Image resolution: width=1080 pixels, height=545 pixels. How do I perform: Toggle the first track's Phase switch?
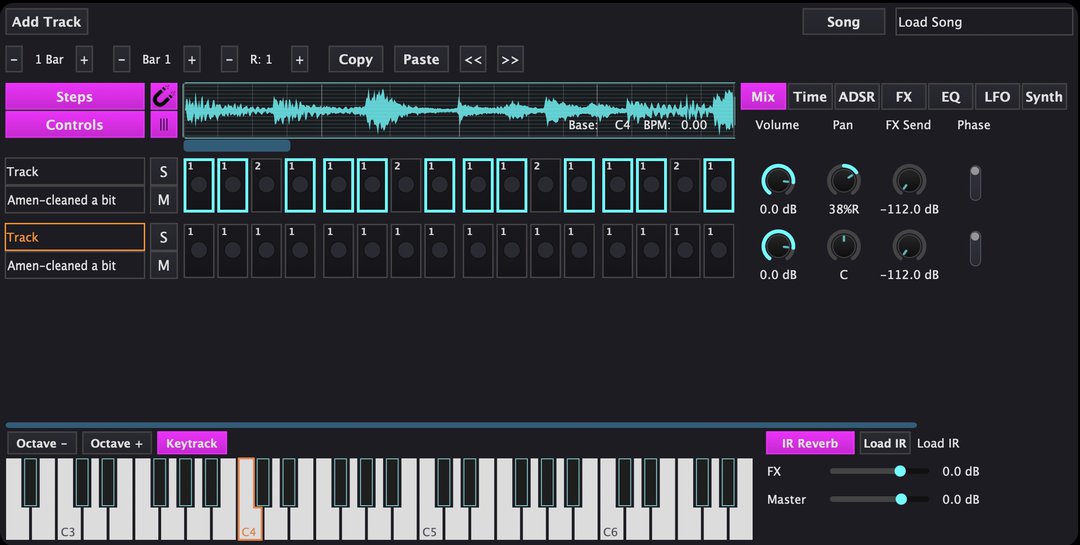(x=975, y=182)
